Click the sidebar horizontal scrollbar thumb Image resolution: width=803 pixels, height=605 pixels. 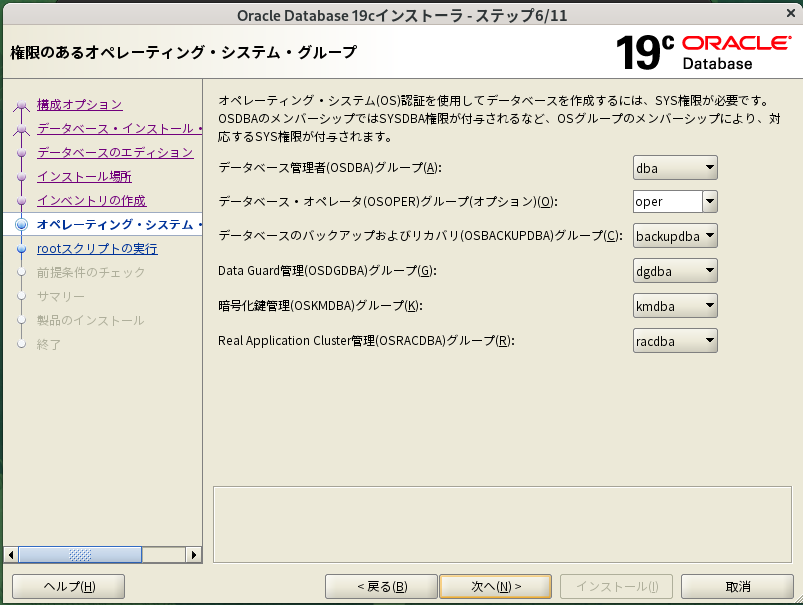tap(80, 555)
